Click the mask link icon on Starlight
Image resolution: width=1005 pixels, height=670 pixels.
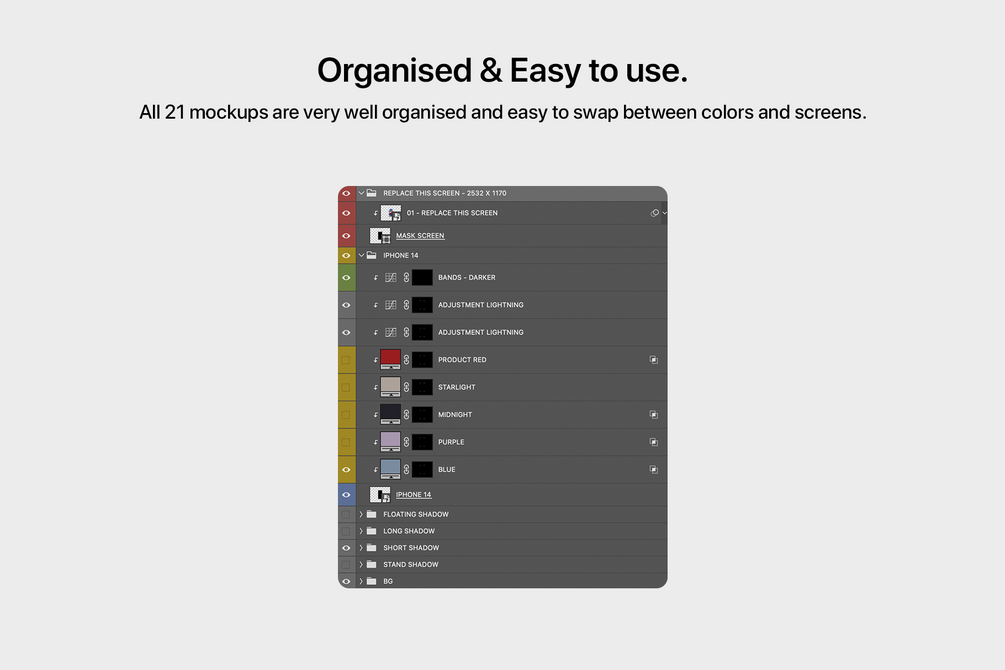click(406, 387)
